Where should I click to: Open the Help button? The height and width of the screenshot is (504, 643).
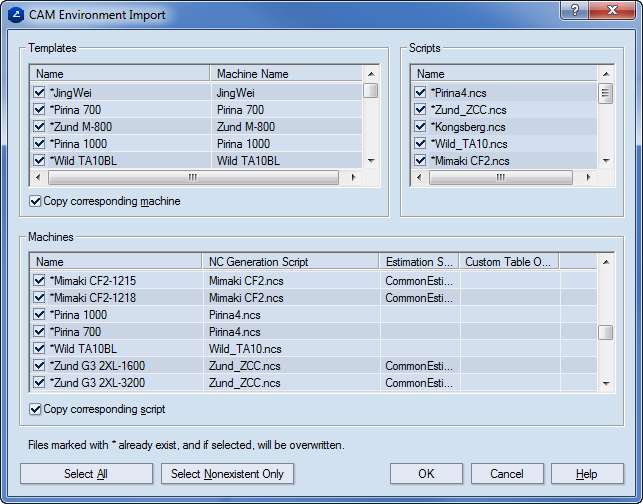588,474
